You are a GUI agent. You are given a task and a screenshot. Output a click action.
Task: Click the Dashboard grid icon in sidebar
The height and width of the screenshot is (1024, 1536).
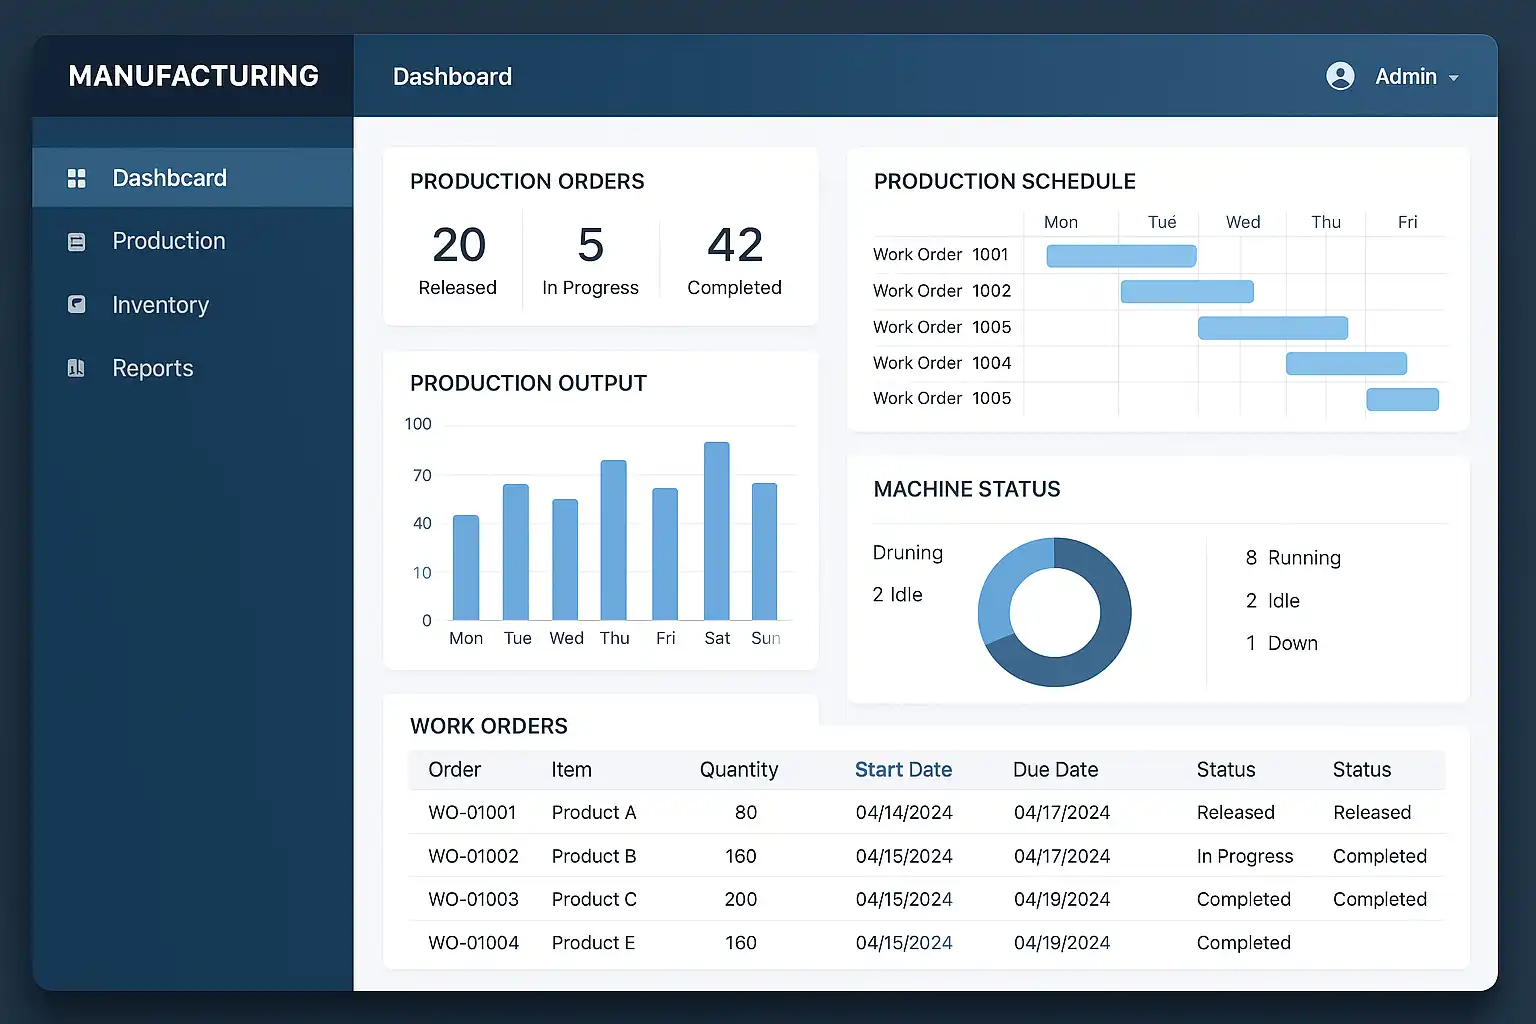[x=76, y=178]
